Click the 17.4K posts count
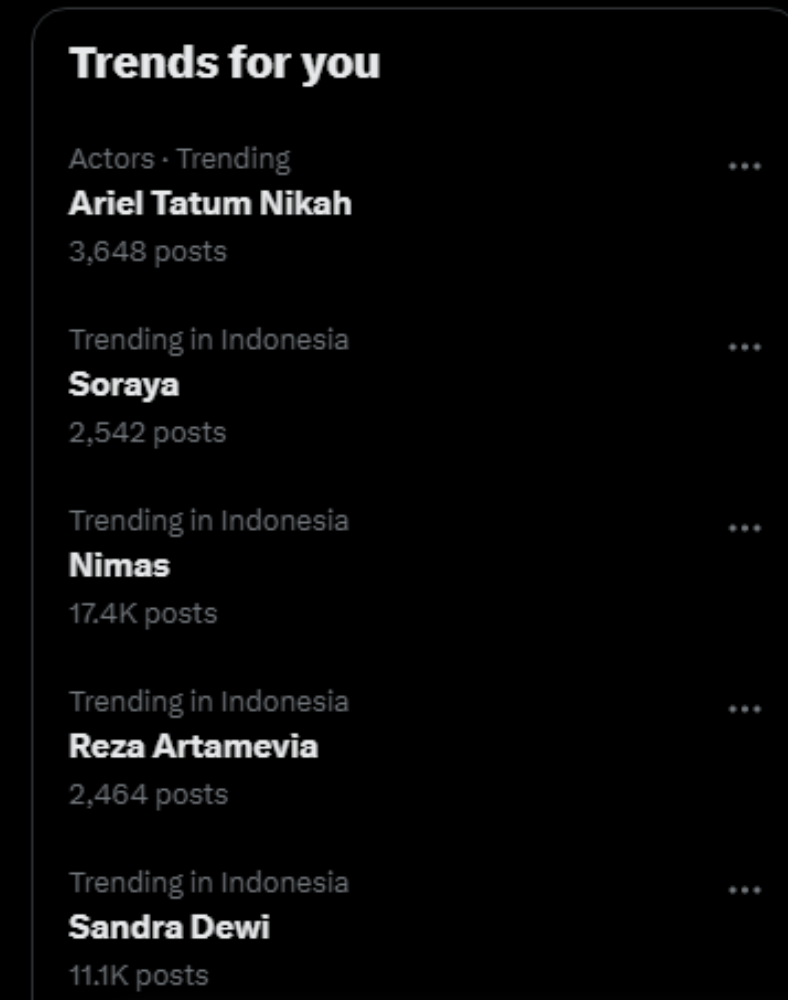The image size is (788, 1000). click(143, 614)
